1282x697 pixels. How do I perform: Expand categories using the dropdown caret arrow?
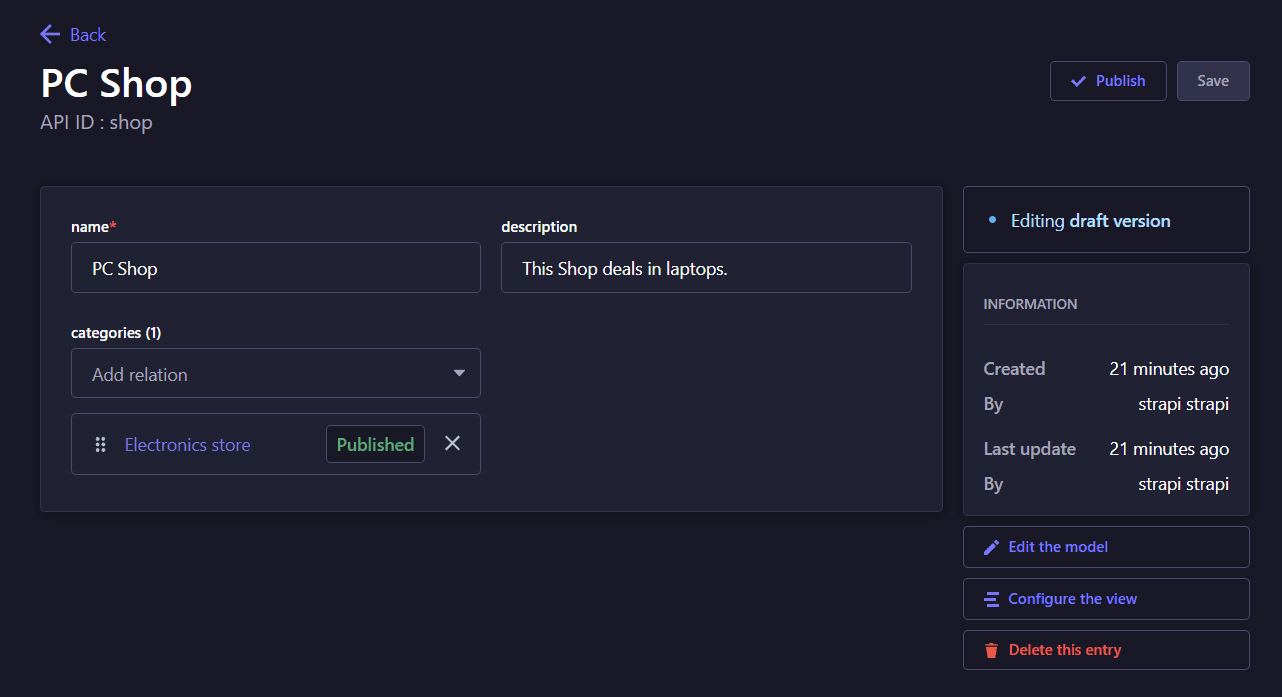[459, 374]
